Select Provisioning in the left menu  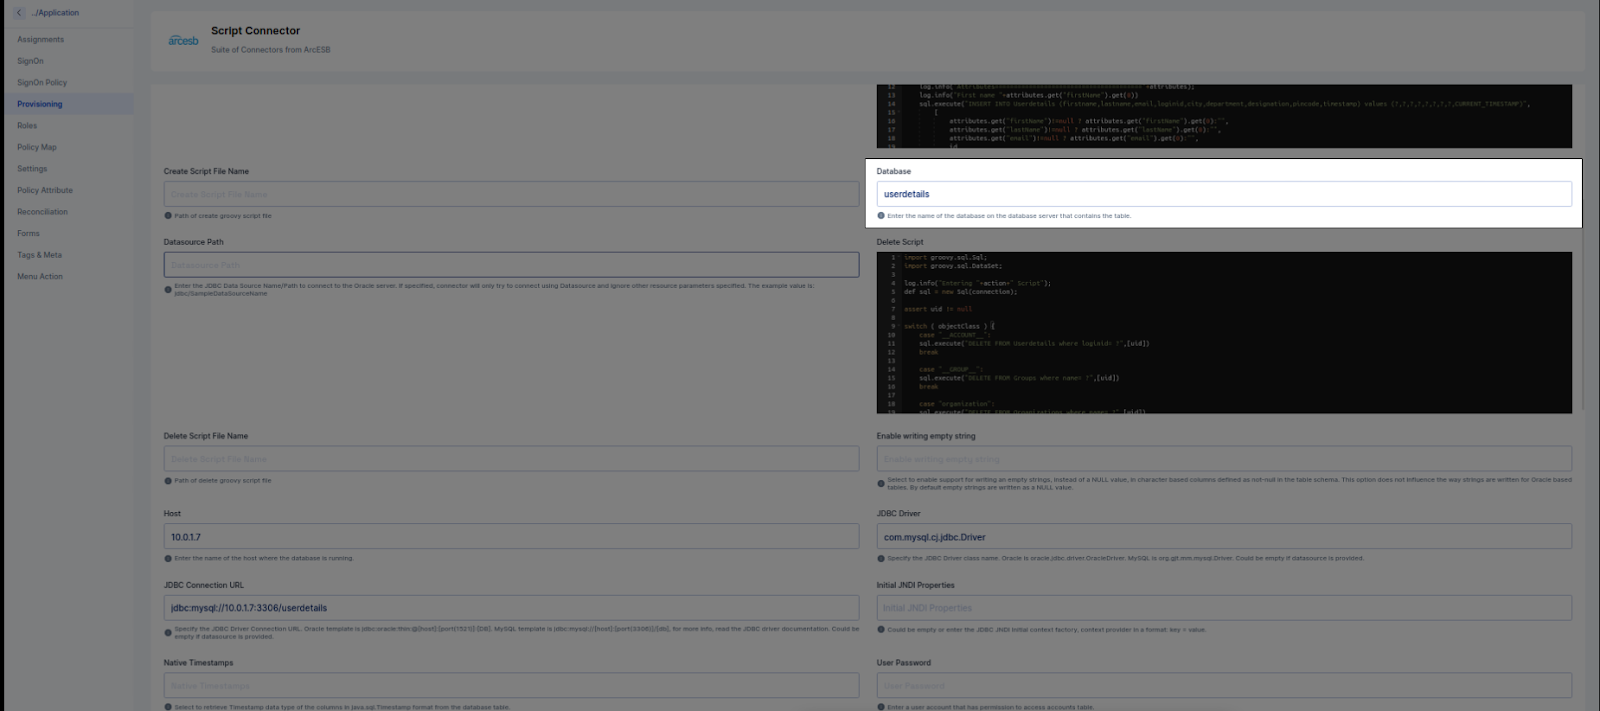click(x=40, y=104)
